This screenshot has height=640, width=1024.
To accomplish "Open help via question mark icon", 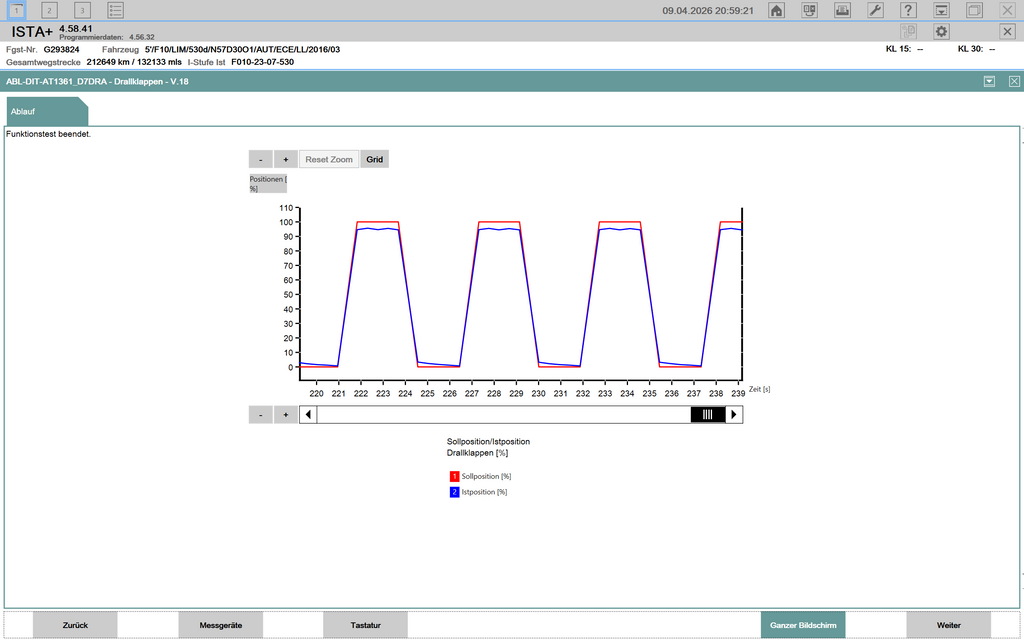I will pos(908,10).
